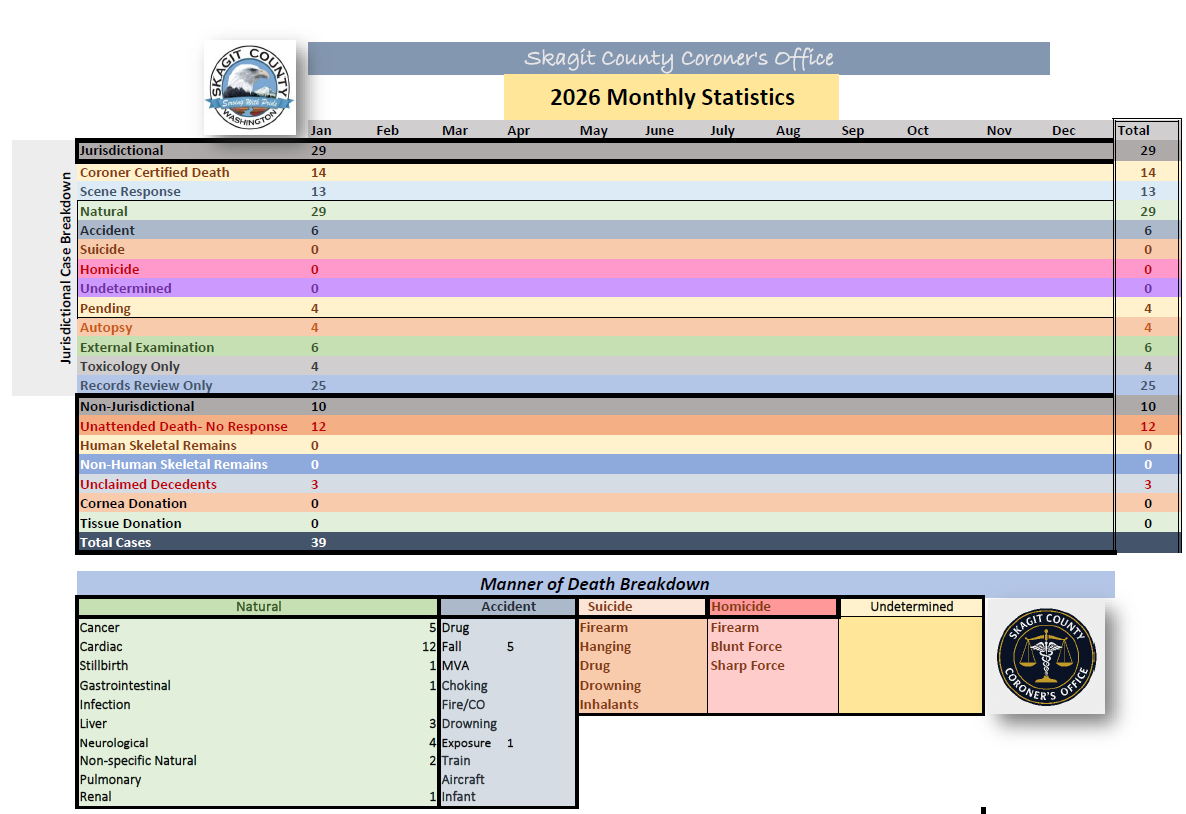
Task: Select the 2026 Monthly Statistics title
Action: tap(671, 97)
